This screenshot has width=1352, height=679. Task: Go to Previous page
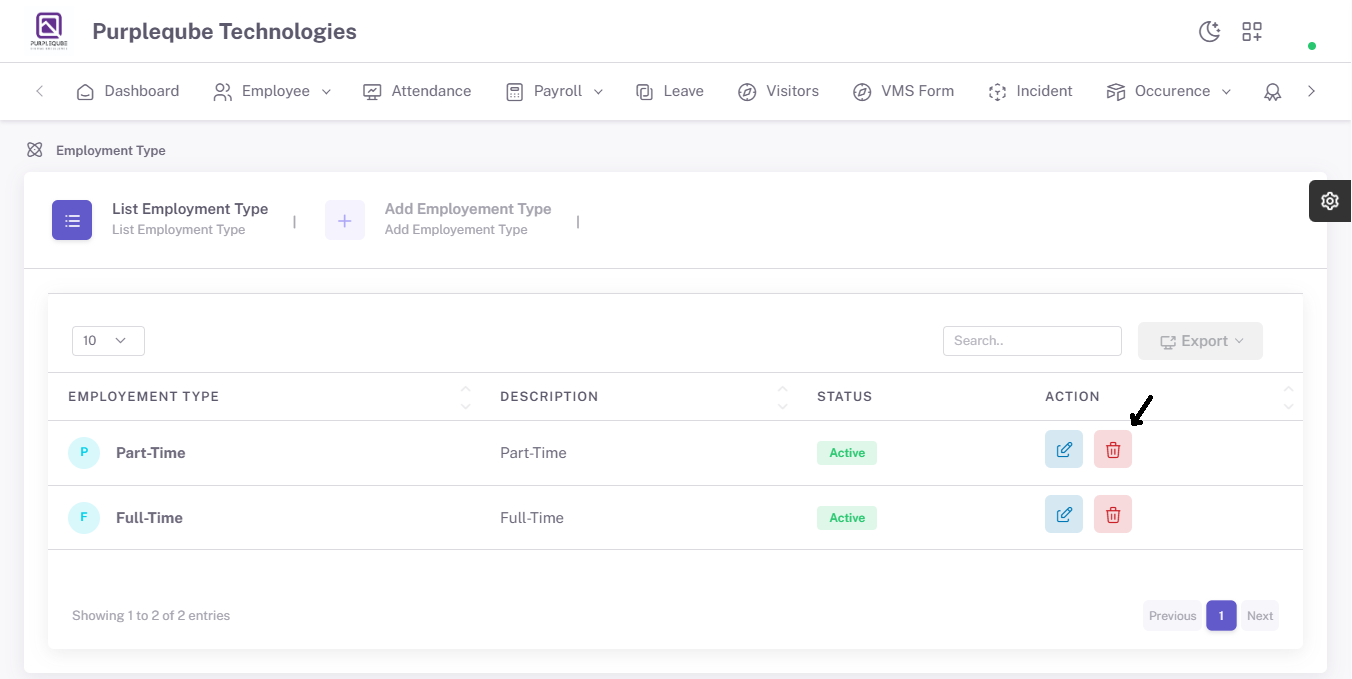[1172, 616]
